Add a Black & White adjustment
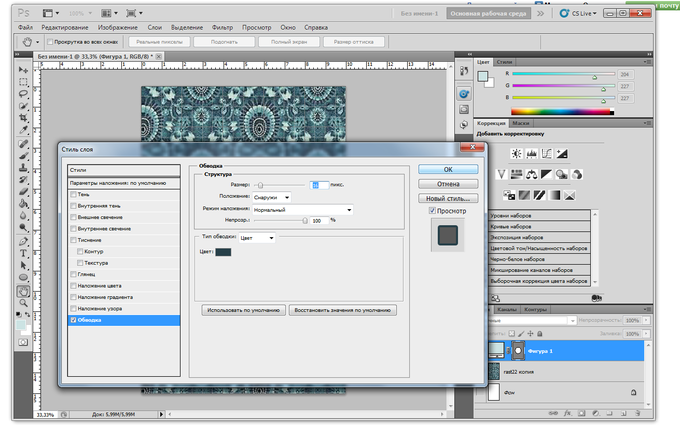Image resolution: width=680 pixels, height=425 pixels. click(546, 174)
